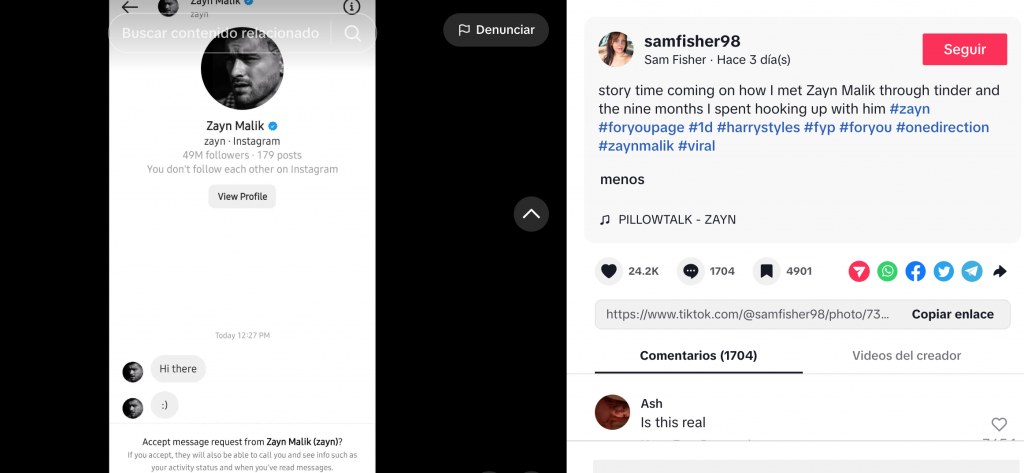Screen dimensions: 1024x473
Task: Select the Comentarios (1704) tab
Action: [698, 355]
